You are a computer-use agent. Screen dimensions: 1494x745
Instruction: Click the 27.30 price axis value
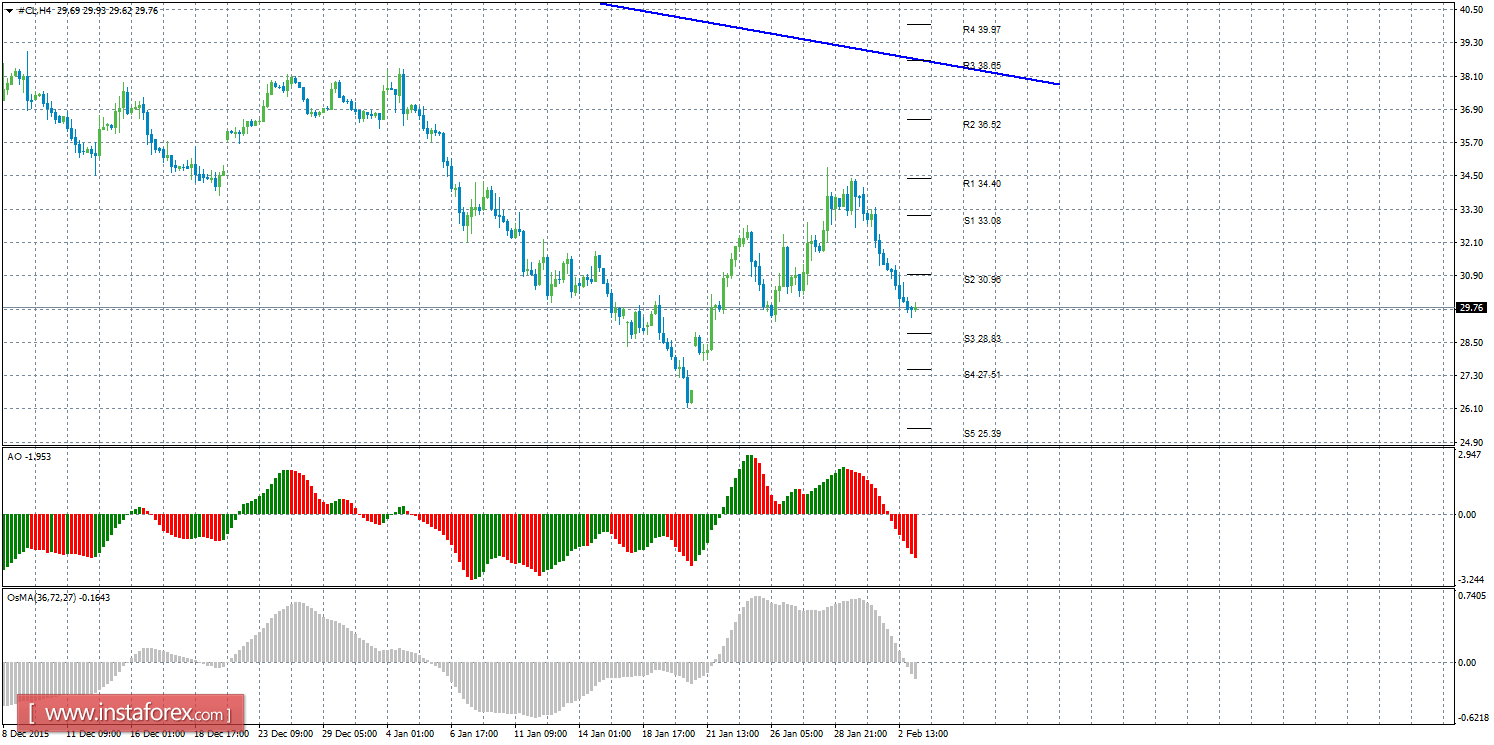pyautogui.click(x=1471, y=375)
